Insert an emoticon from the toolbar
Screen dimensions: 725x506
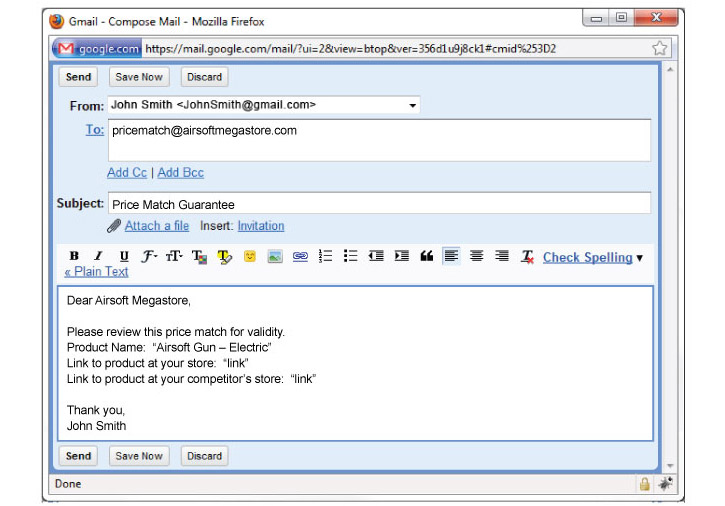coord(250,257)
